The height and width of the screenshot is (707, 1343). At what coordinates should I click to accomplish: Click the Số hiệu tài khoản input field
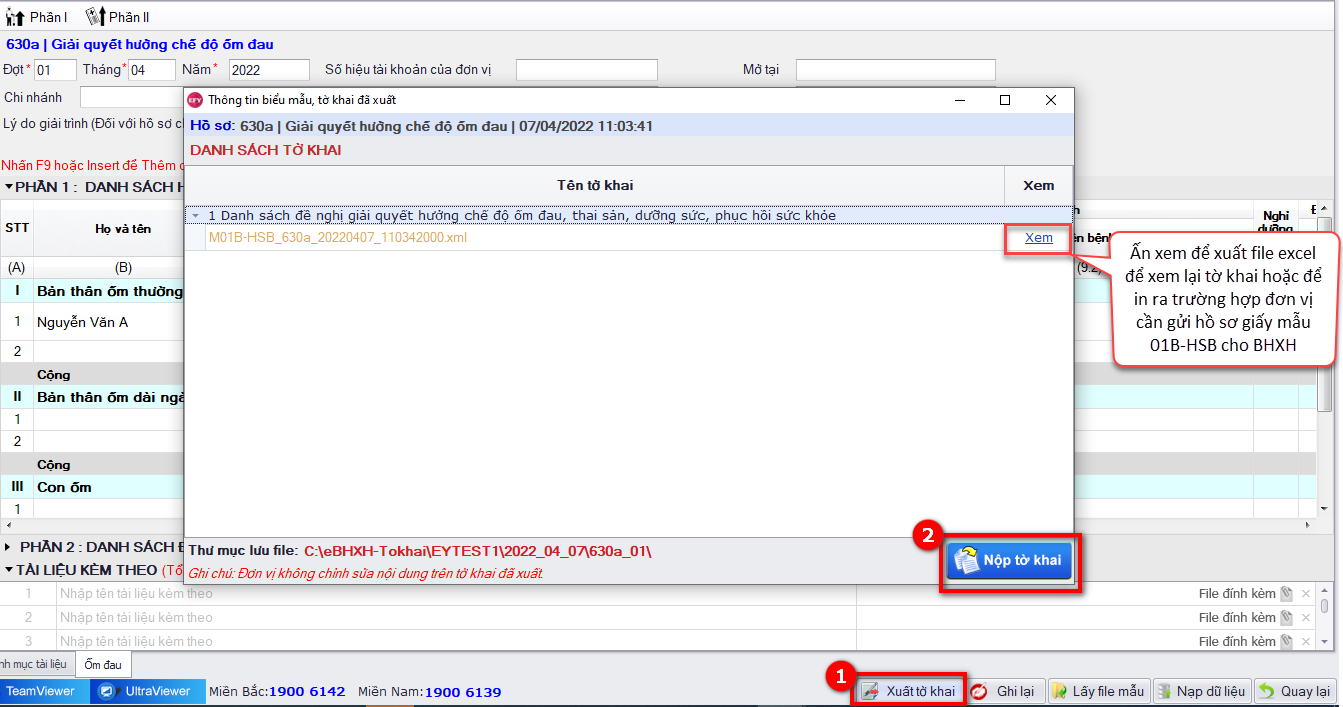point(587,70)
